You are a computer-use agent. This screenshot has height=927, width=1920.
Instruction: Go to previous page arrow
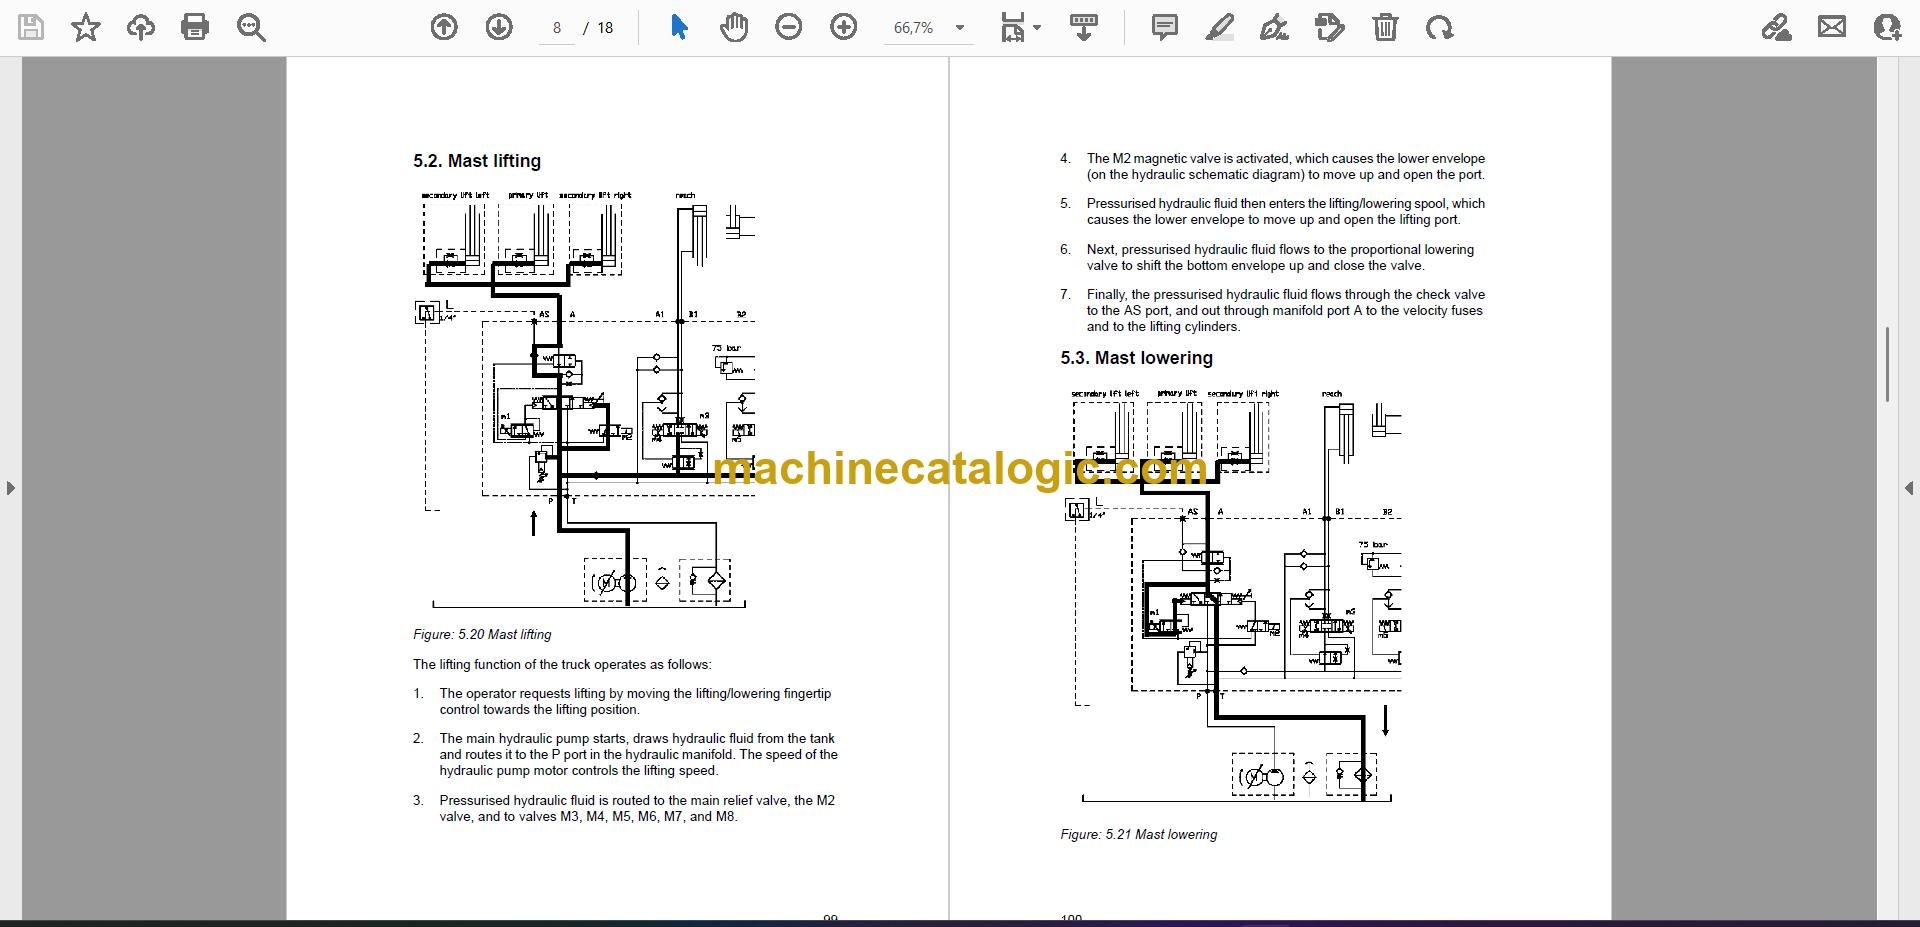444,27
